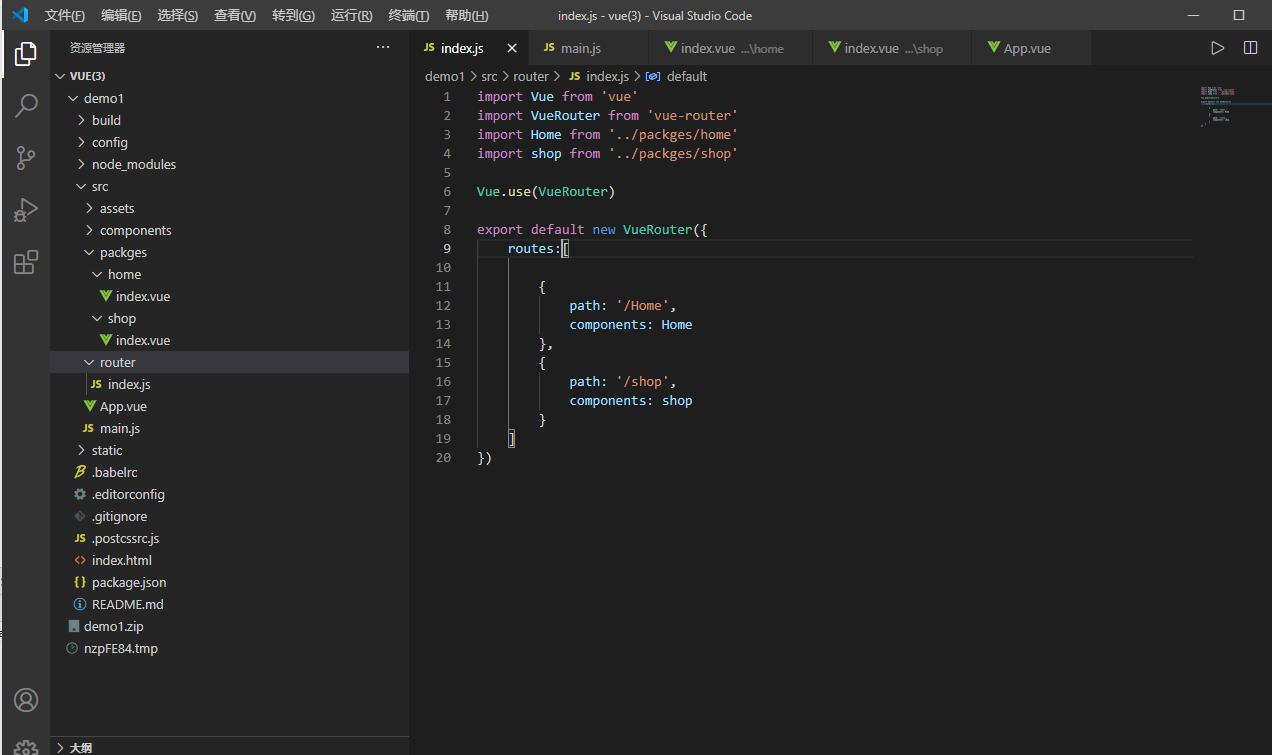Collapse the packges folder
The width and height of the screenshot is (1272, 755).
coord(229,252)
